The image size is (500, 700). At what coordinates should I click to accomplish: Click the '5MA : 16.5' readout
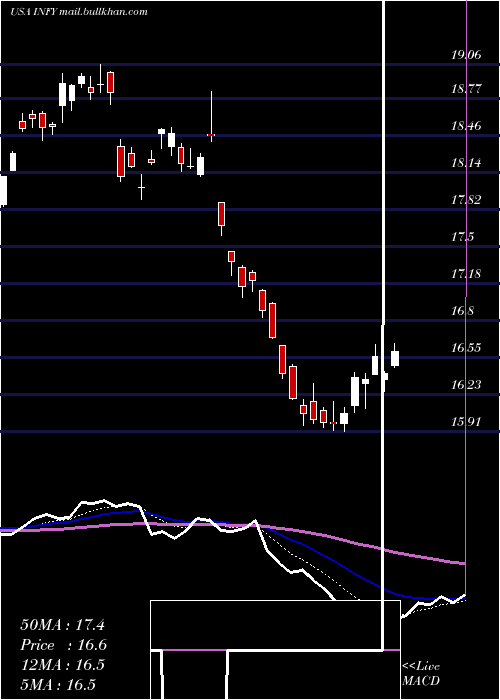[x=58, y=685]
